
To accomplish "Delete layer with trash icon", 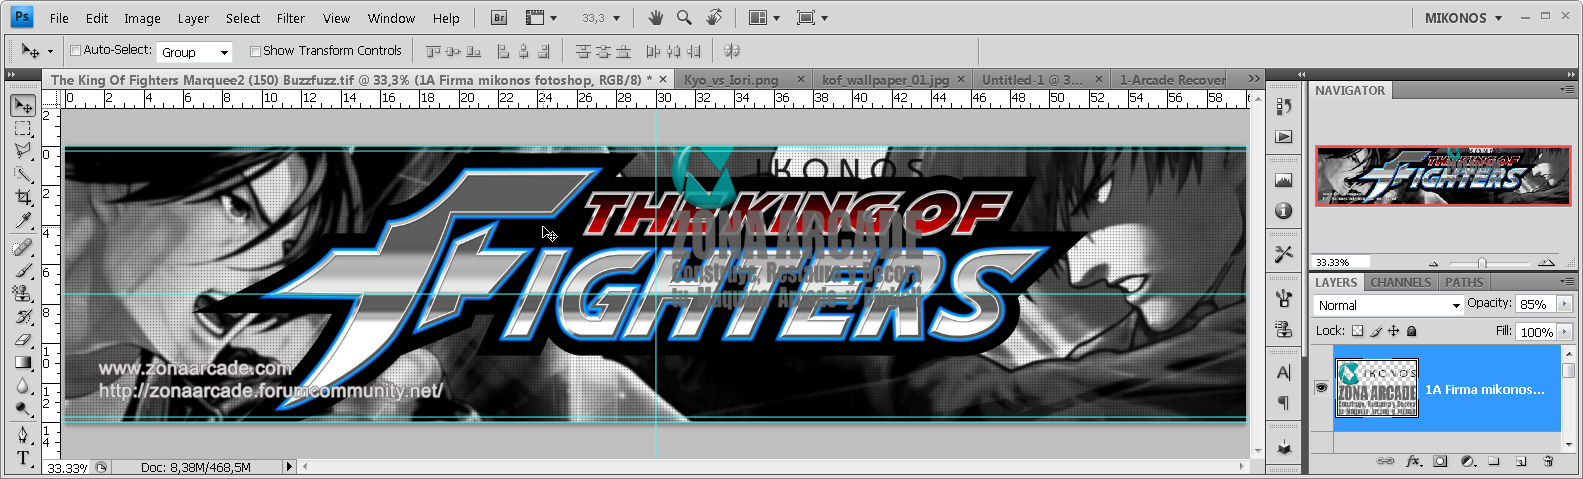I will coord(1548,461).
